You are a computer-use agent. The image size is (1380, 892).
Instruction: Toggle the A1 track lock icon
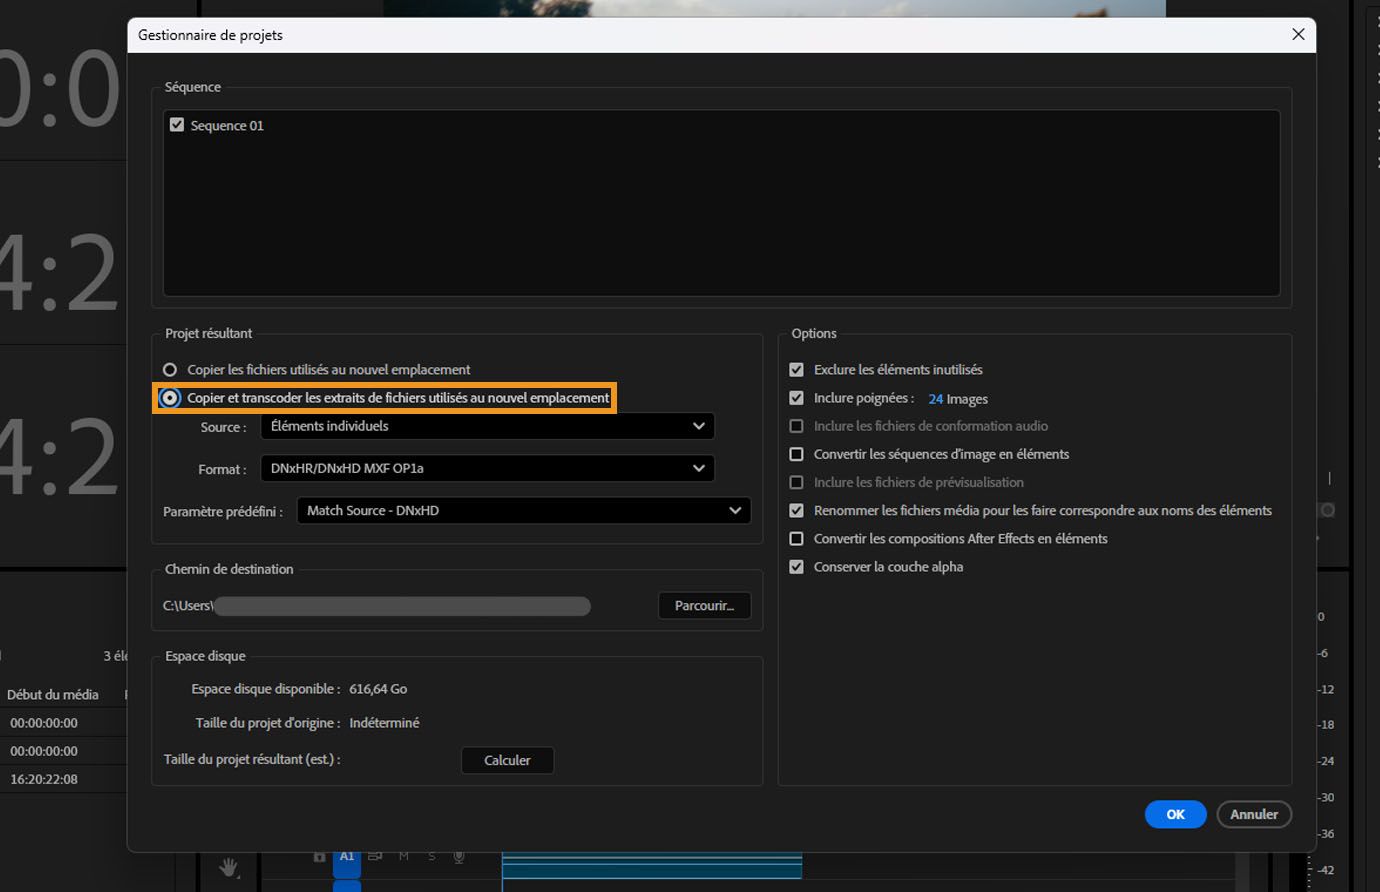pyautogui.click(x=319, y=857)
